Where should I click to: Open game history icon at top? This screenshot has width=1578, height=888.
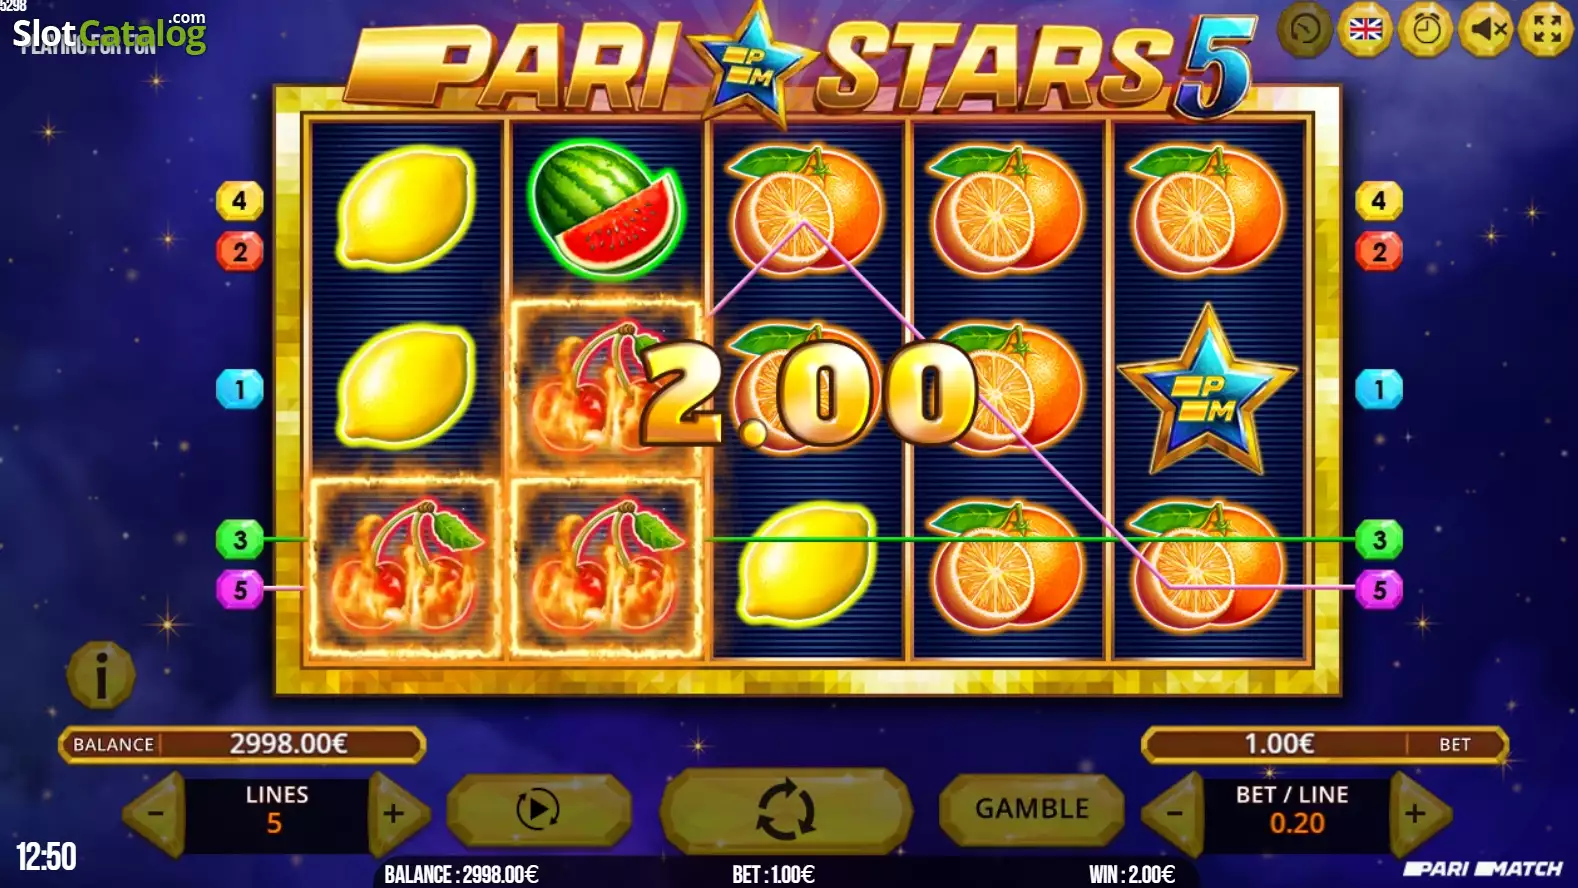pos(1305,30)
